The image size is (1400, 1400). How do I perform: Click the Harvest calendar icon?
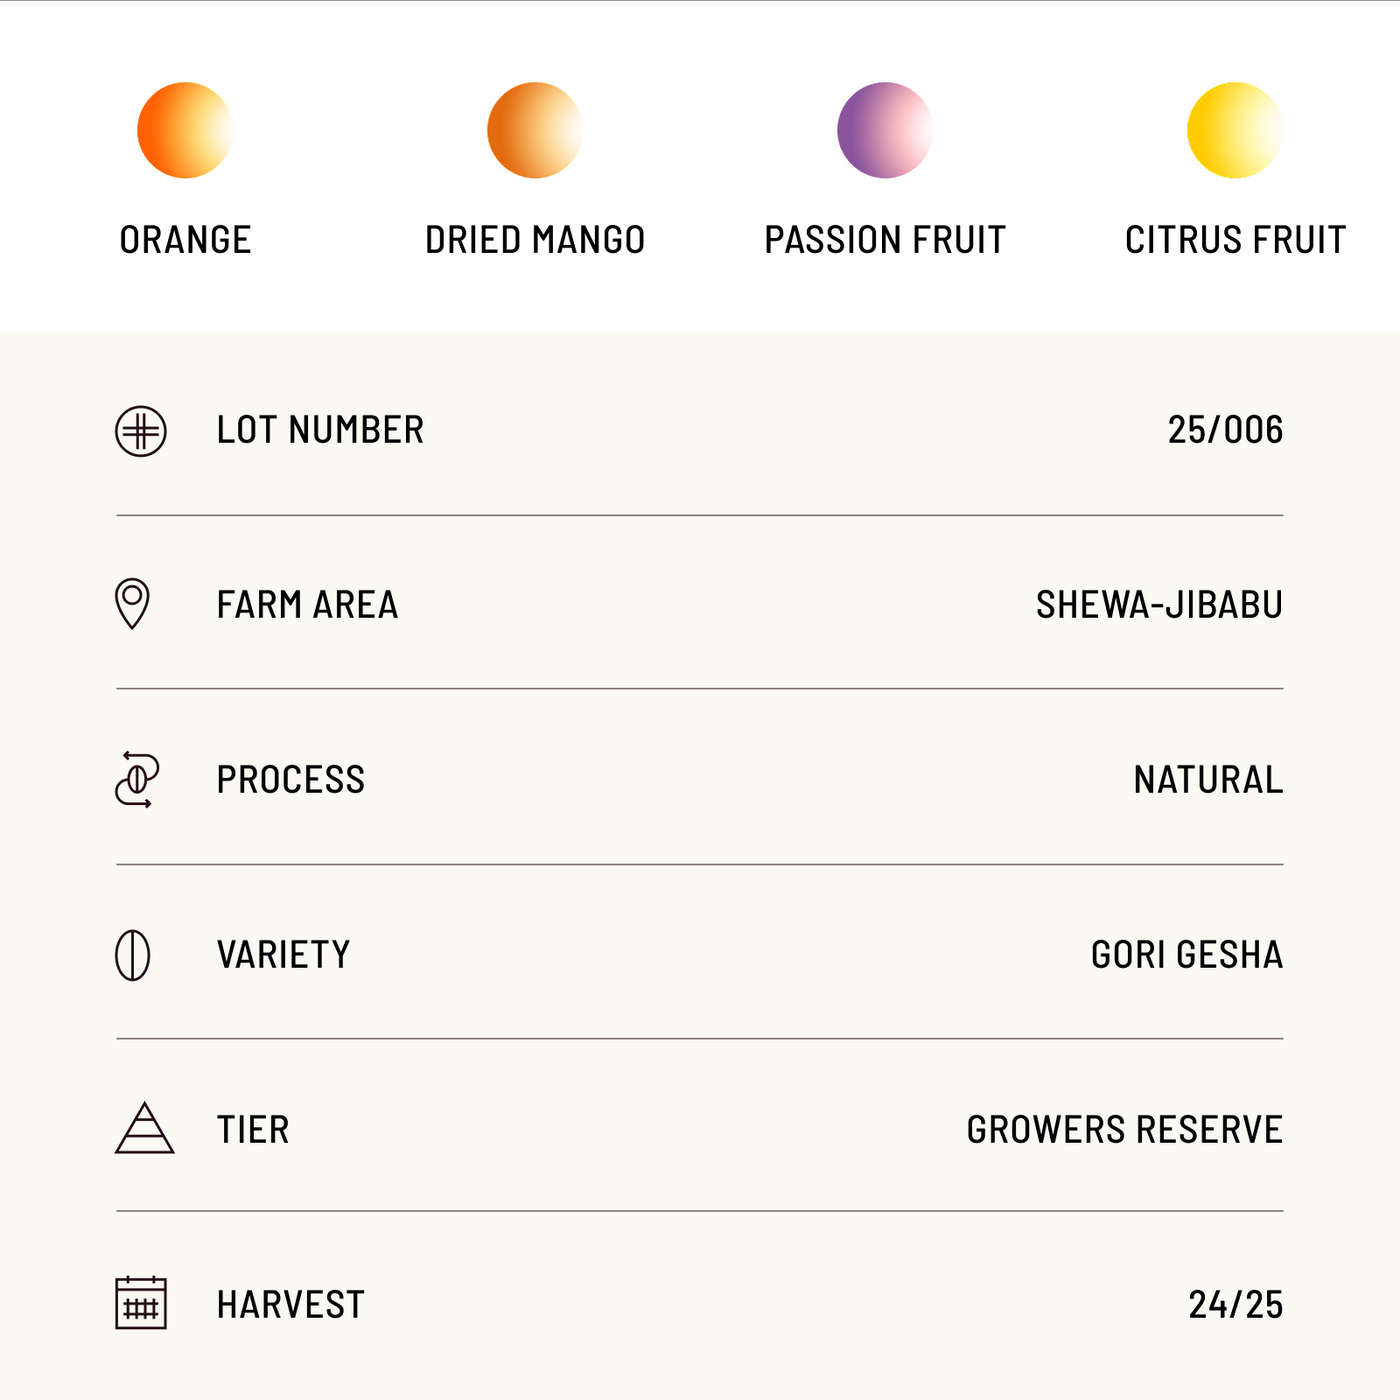click(141, 1303)
